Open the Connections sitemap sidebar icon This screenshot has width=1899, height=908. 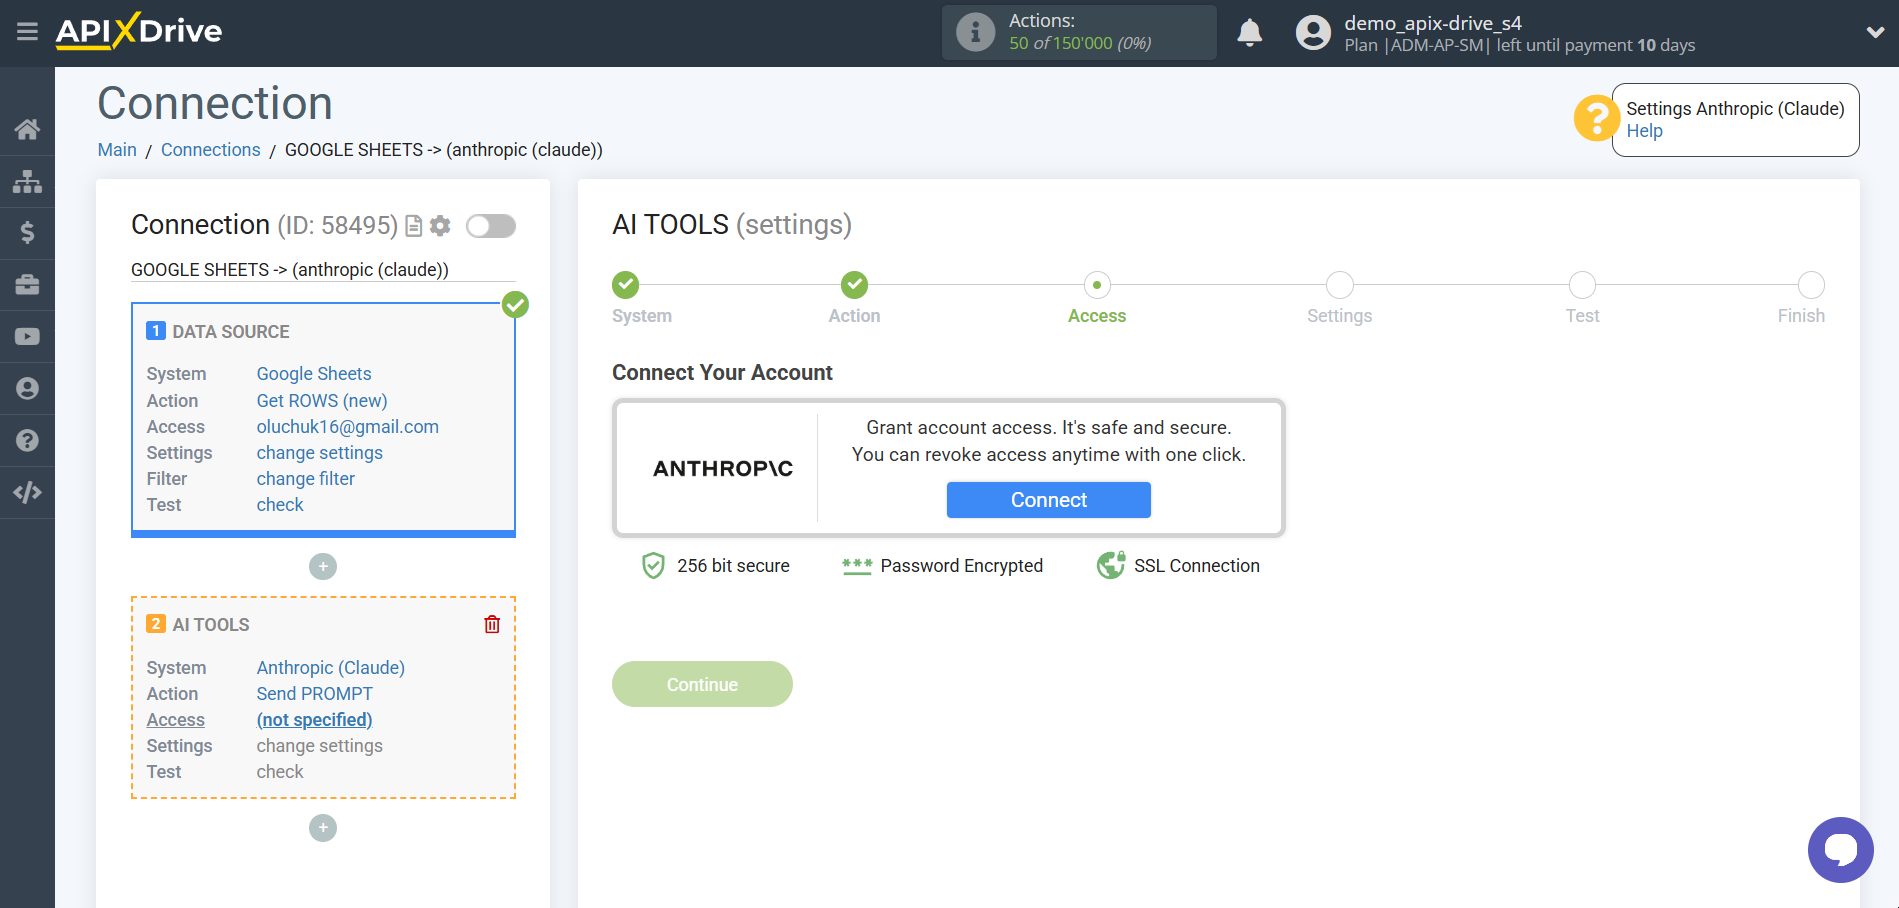click(x=27, y=181)
